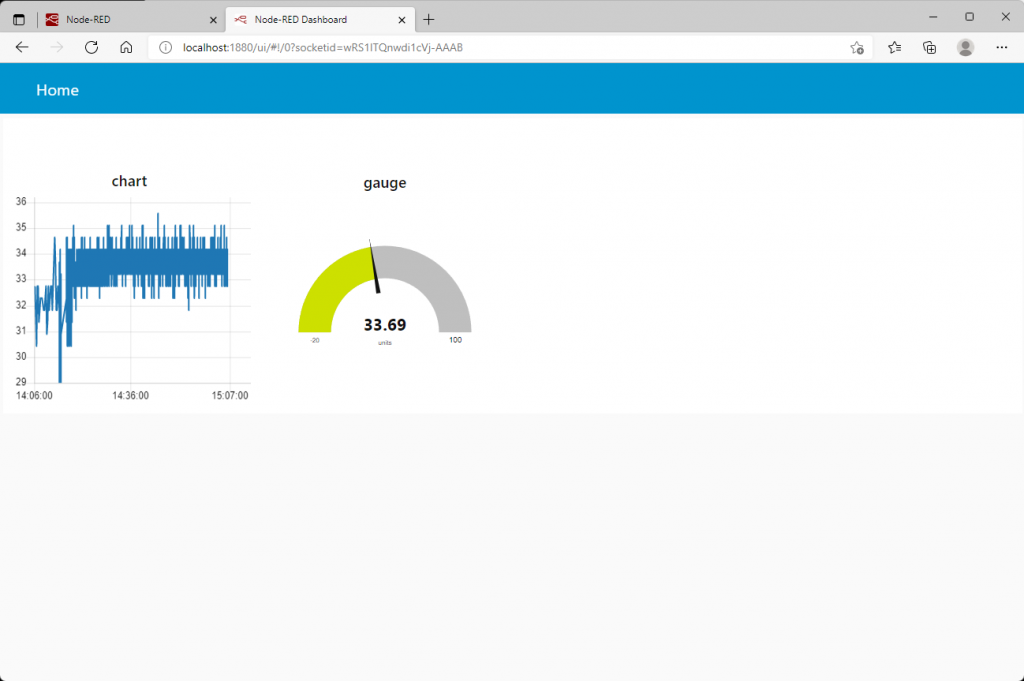Image resolution: width=1024 pixels, height=681 pixels.
Task: Open the tab actions menu
Action: (x=19, y=20)
